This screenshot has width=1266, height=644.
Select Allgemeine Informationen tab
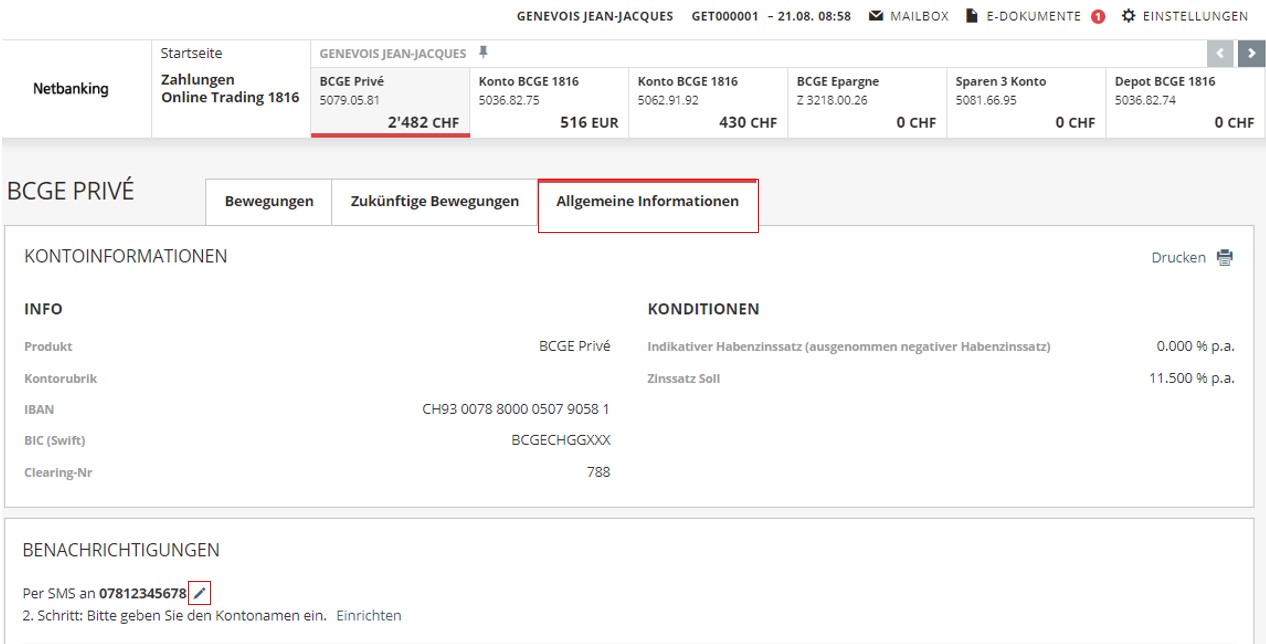[647, 201]
